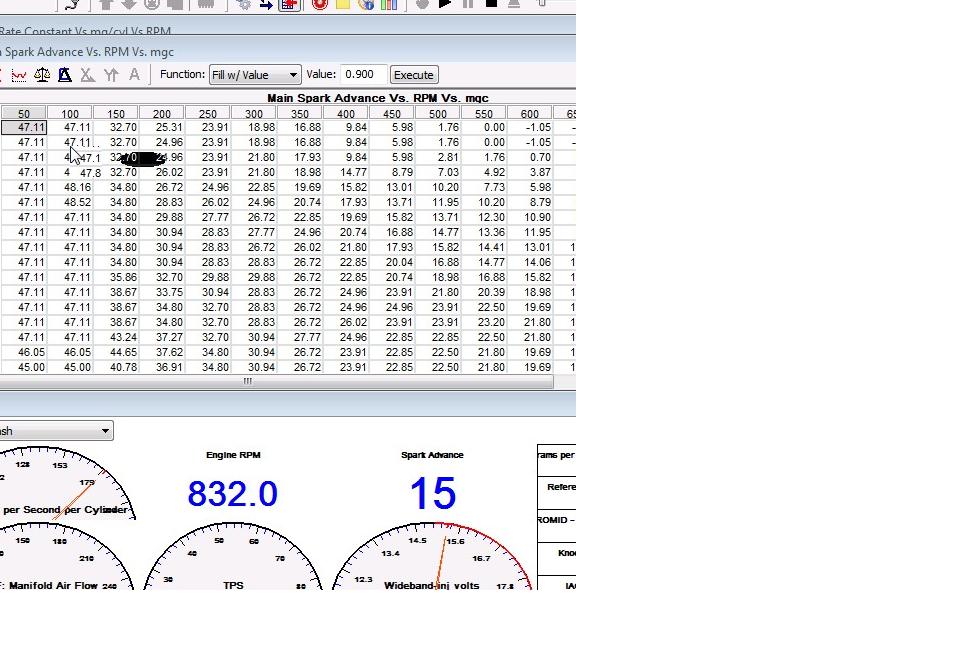This screenshot has width=962, height=653.
Task: Select the cell with value 37.62
Action: 162,352
